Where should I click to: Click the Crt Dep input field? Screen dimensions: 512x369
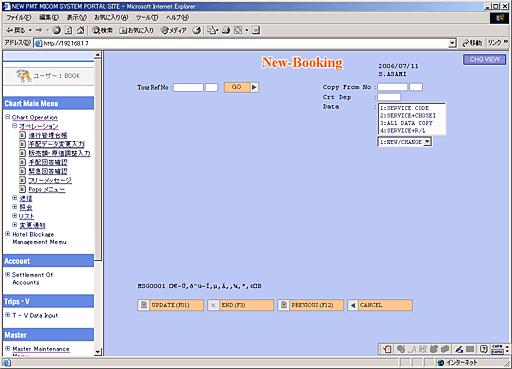pos(389,97)
